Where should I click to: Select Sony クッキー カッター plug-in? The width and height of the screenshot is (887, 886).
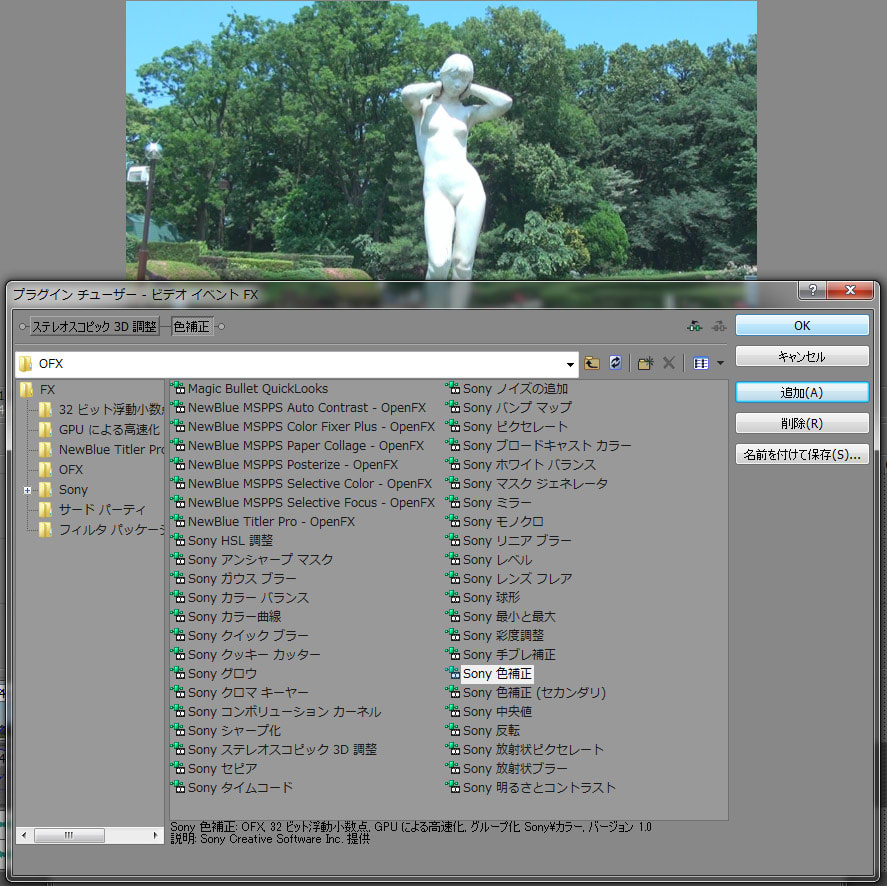point(246,655)
